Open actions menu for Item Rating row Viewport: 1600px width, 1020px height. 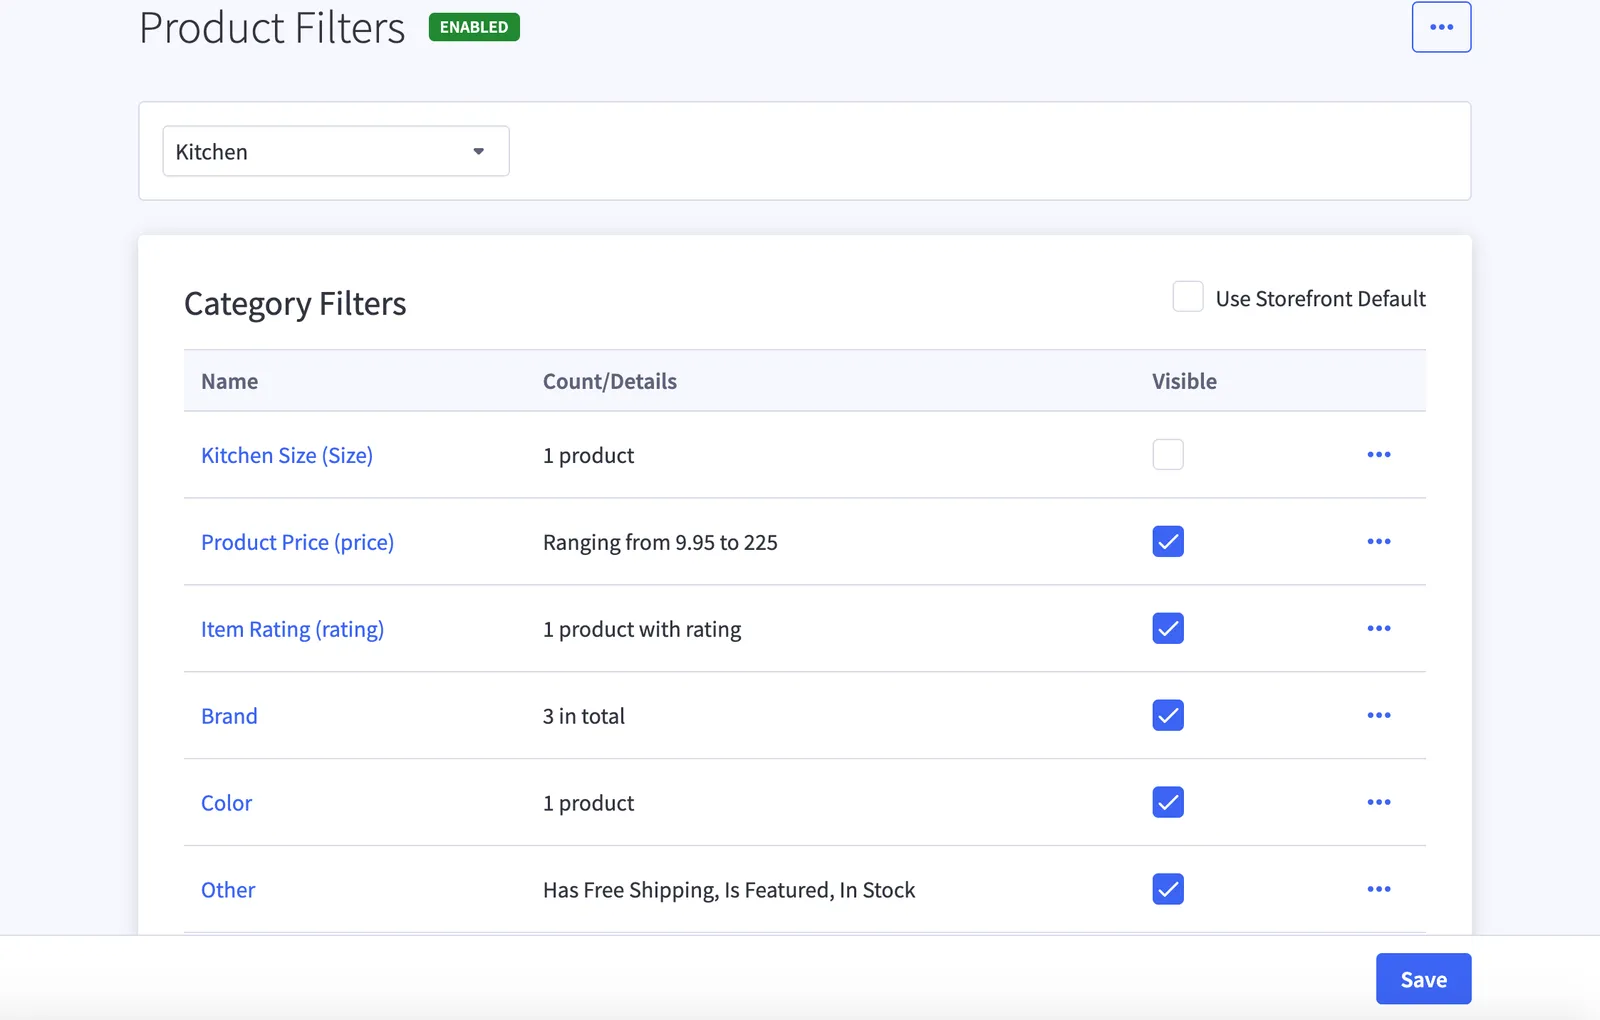click(x=1379, y=629)
